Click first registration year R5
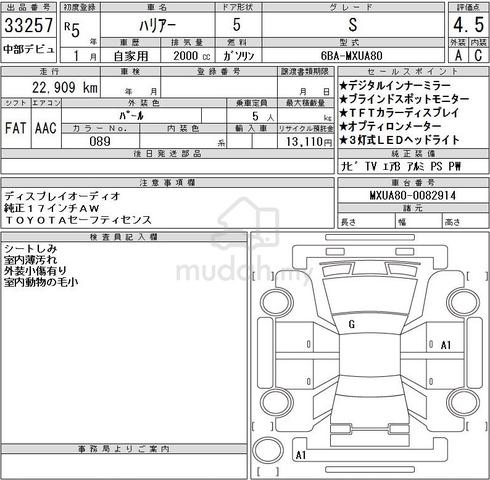490x480 pixels. click(x=72, y=30)
